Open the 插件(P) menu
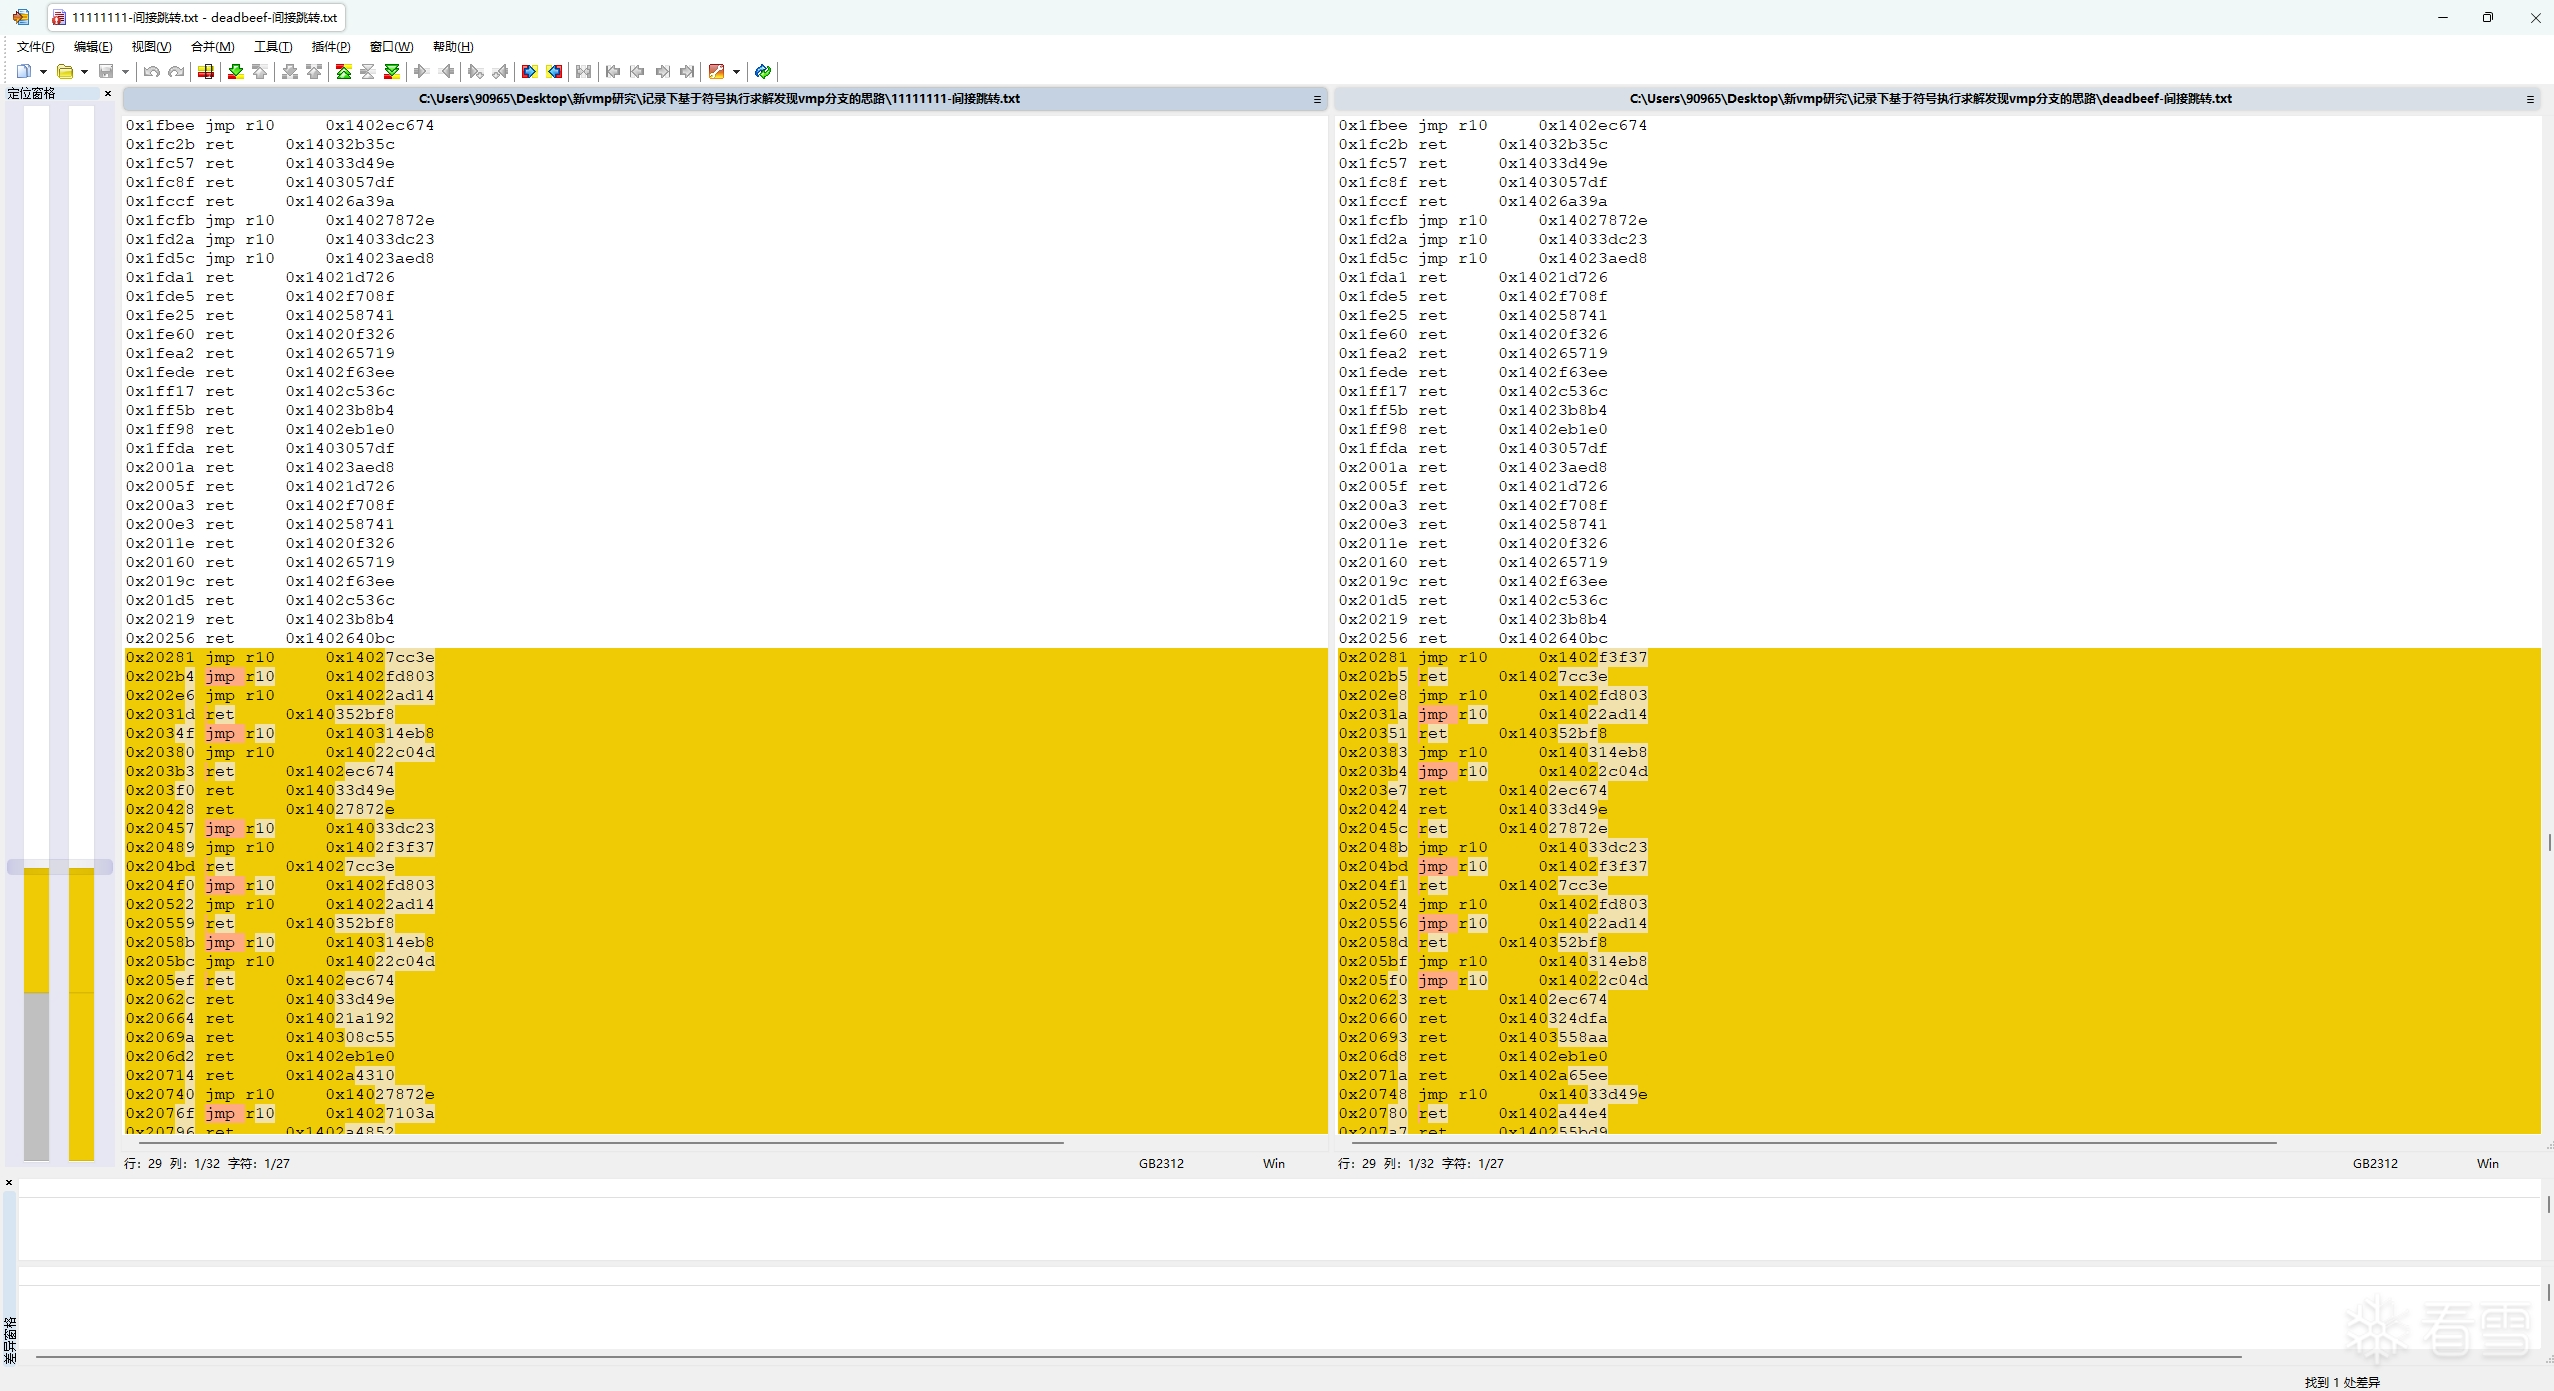Viewport: 2554px width, 1391px height. [330, 47]
